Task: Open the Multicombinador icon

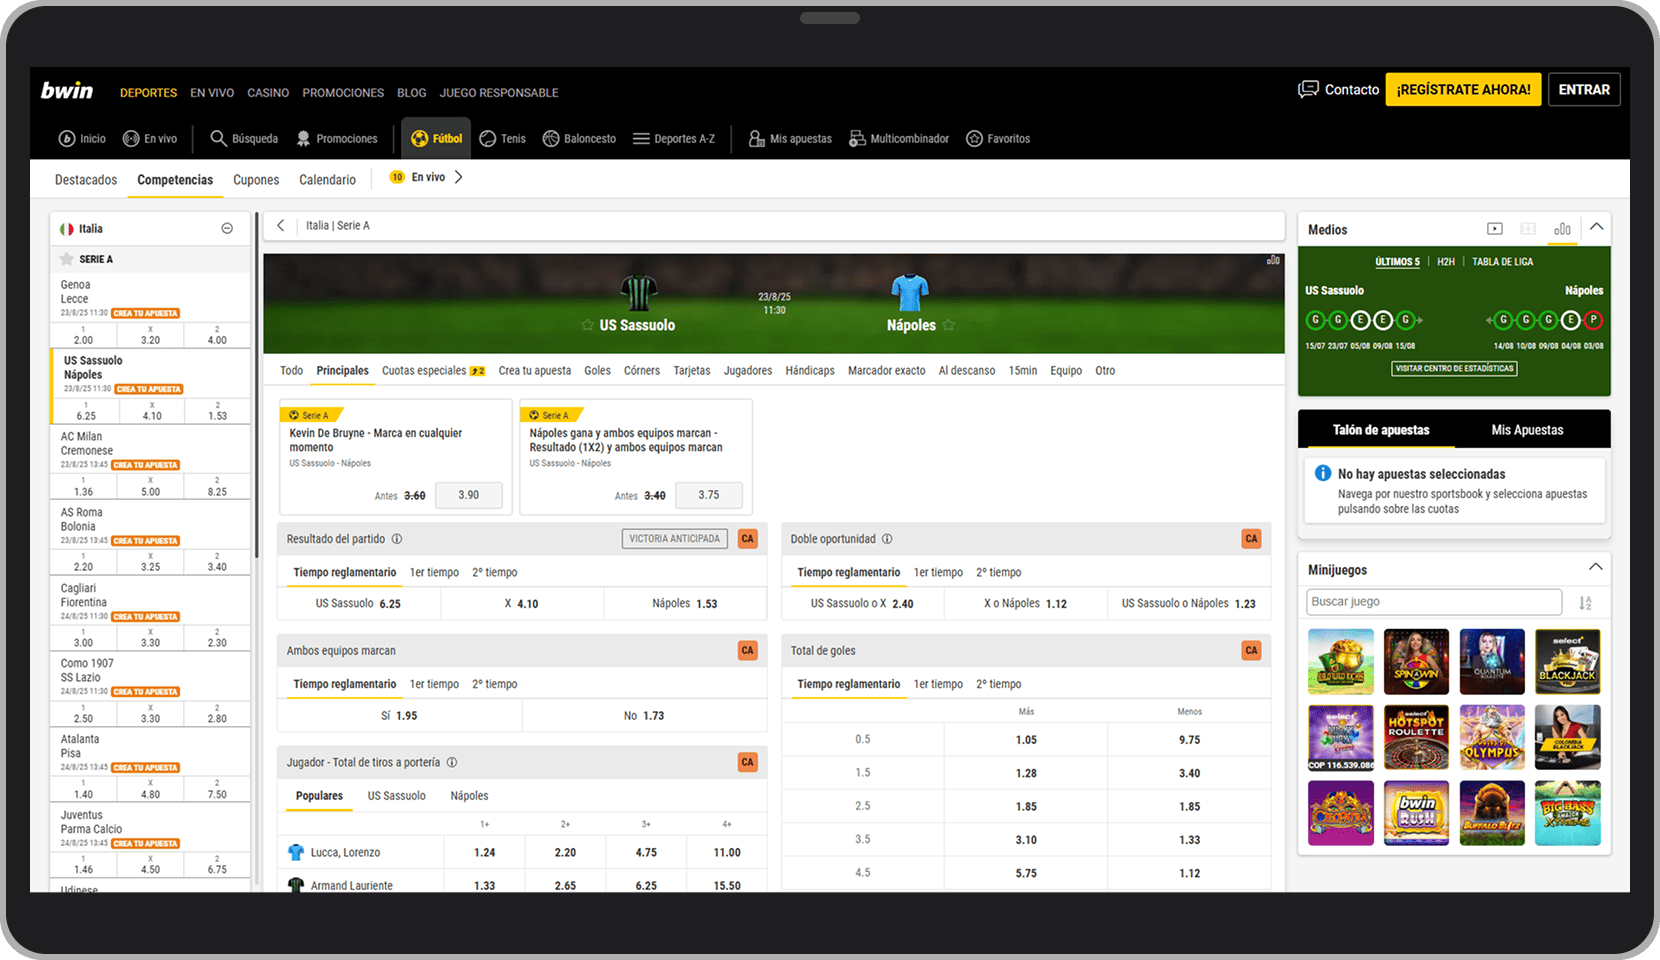Action: (x=857, y=139)
